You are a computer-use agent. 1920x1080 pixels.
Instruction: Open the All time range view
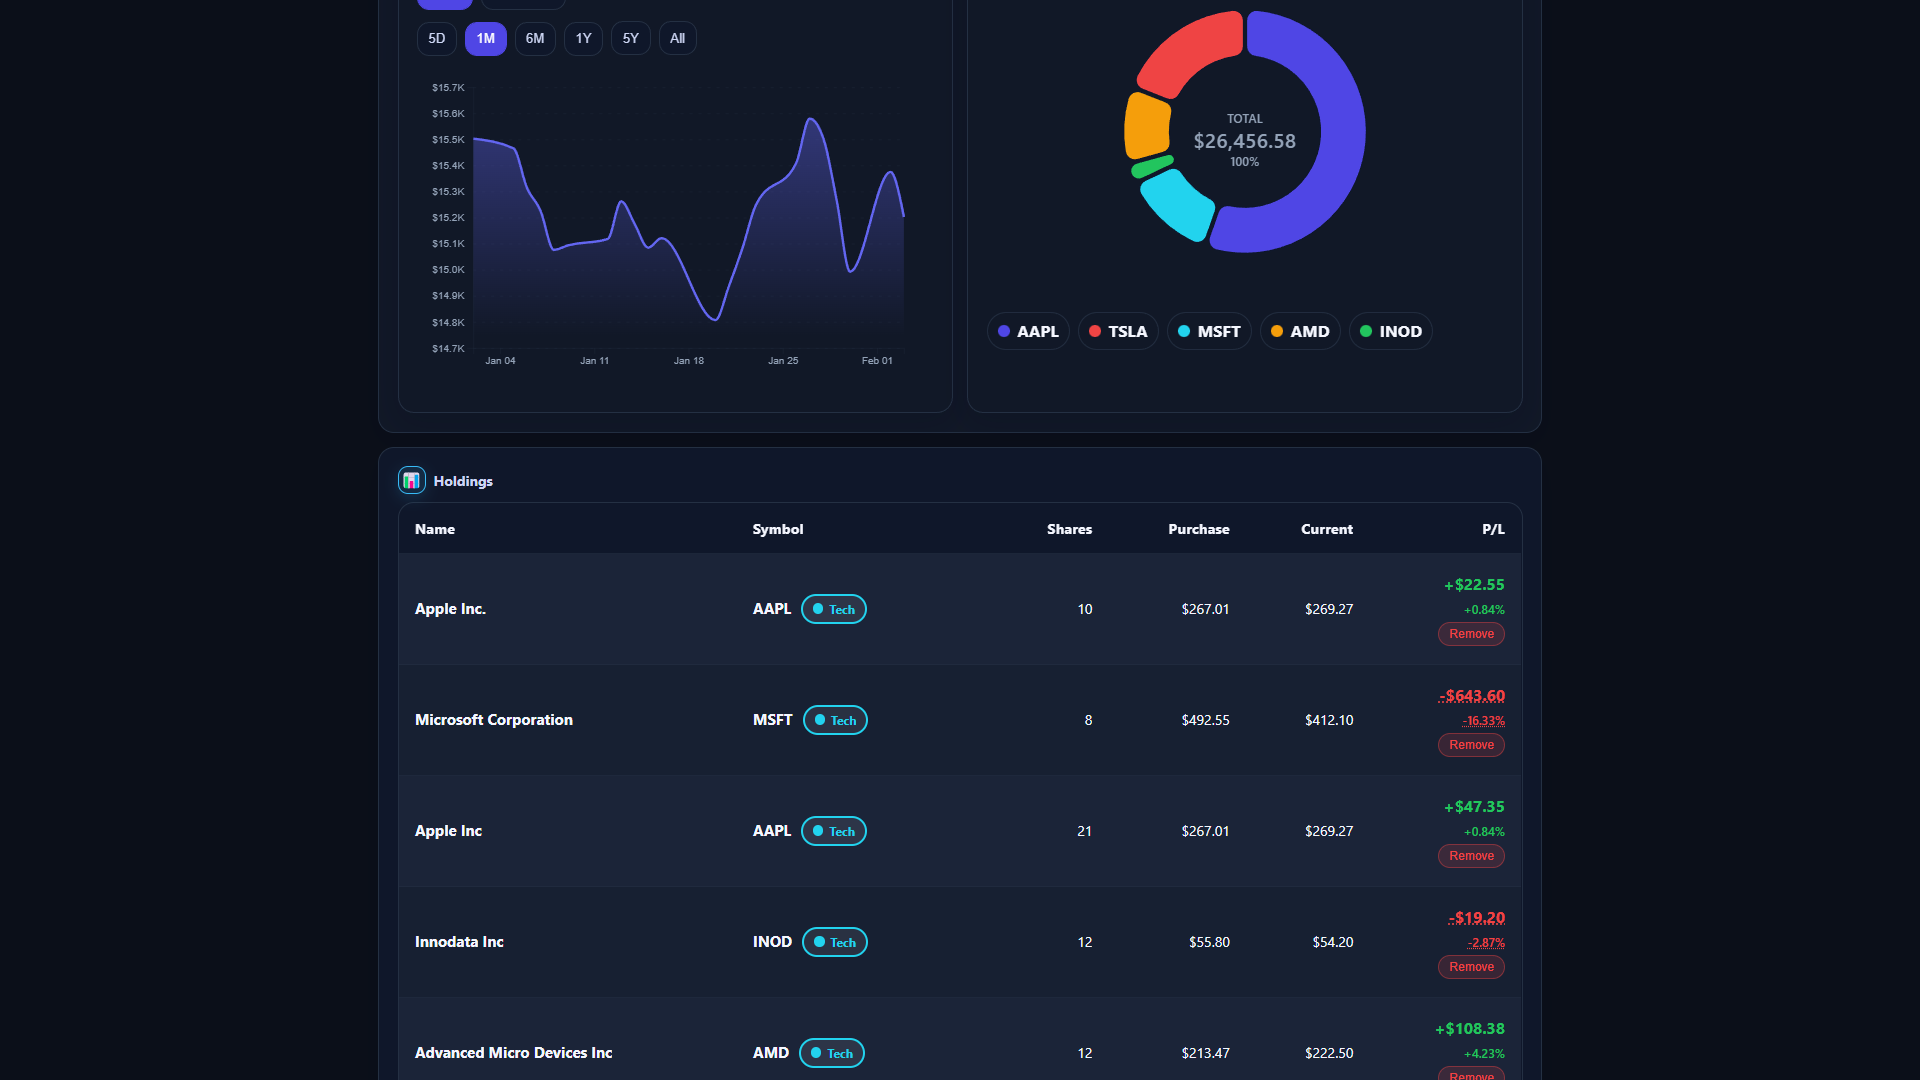click(x=677, y=38)
